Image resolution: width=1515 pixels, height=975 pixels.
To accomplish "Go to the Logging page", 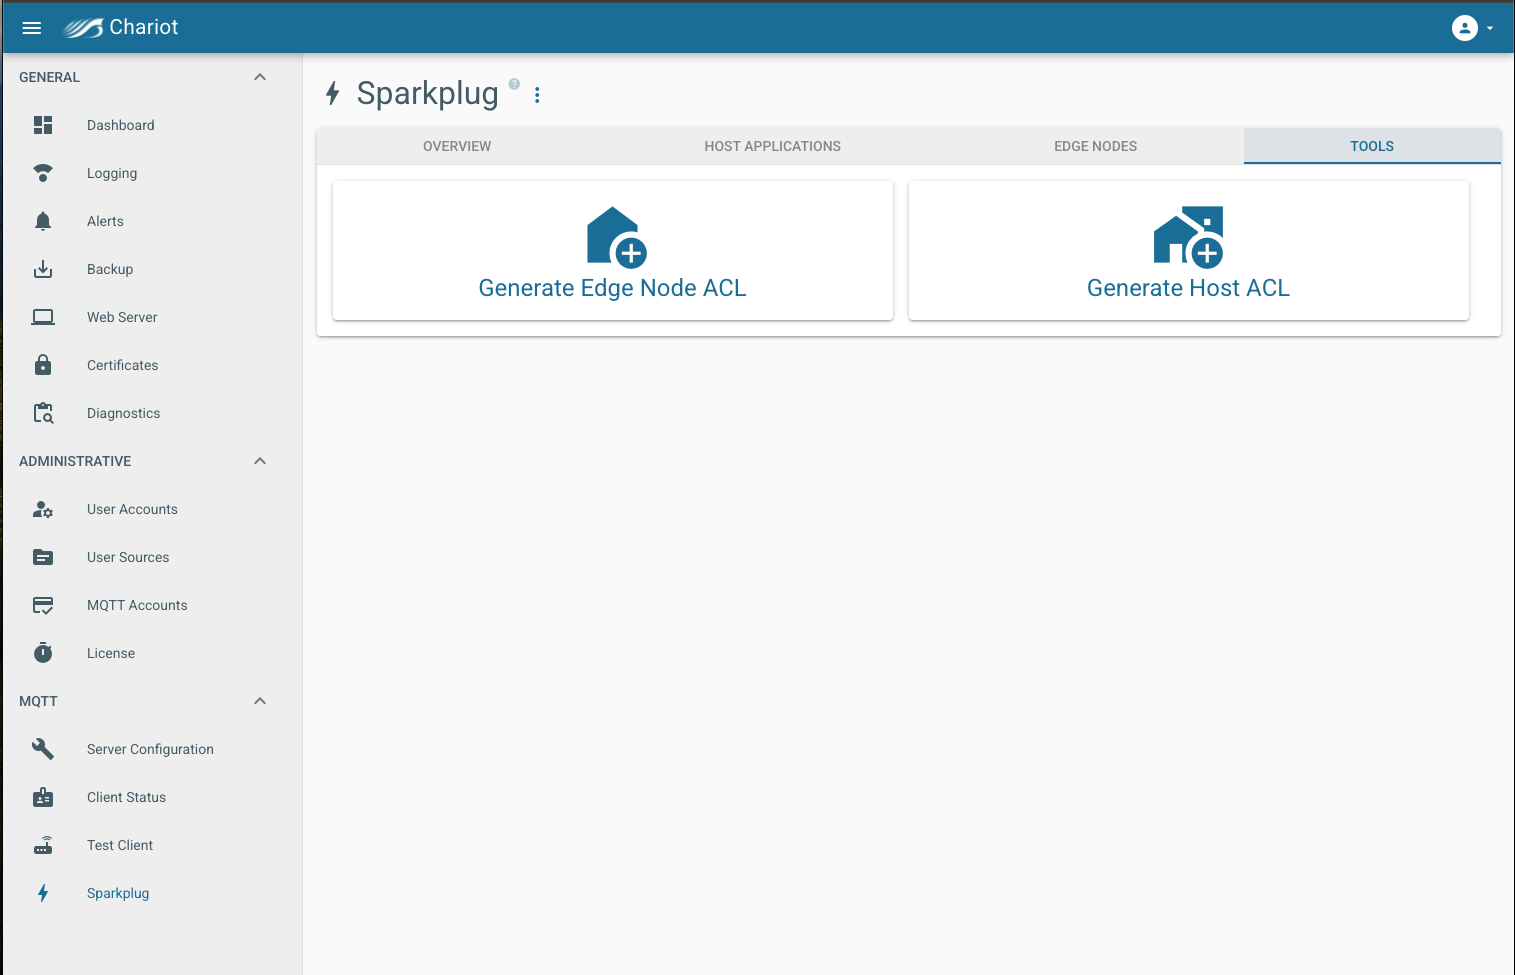I will [x=112, y=173].
